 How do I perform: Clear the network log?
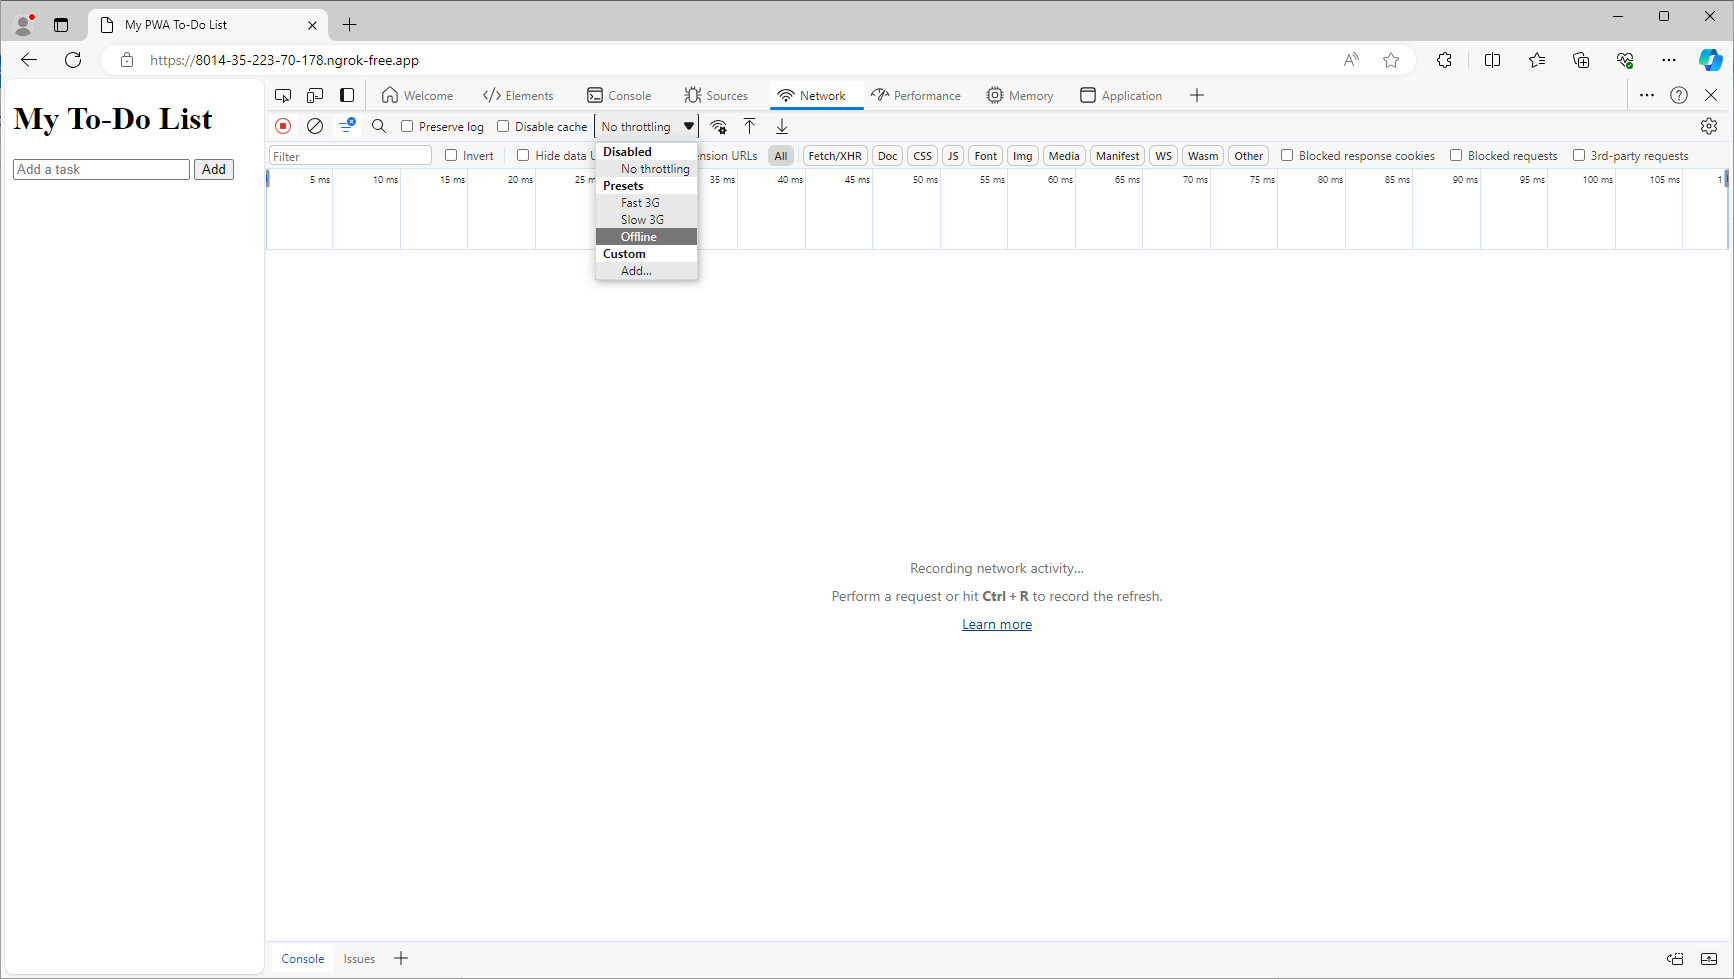315,126
